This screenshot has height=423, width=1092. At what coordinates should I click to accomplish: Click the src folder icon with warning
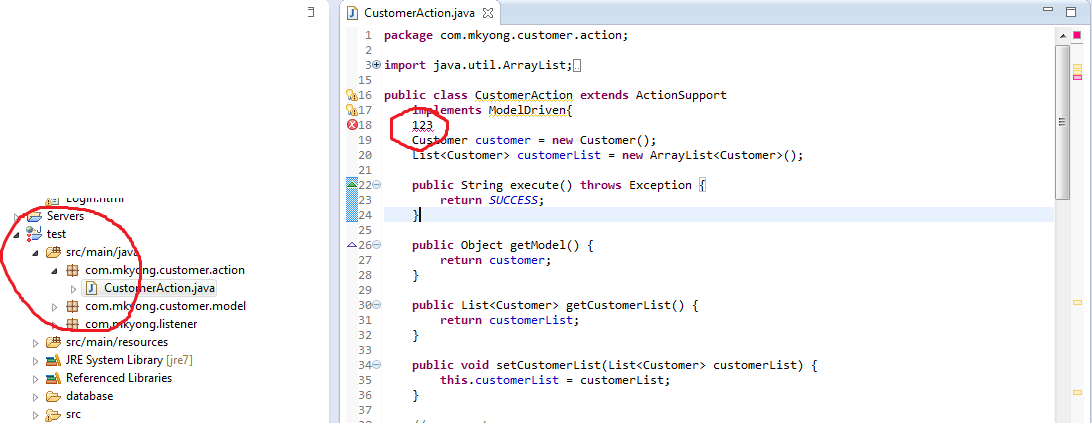[54, 415]
